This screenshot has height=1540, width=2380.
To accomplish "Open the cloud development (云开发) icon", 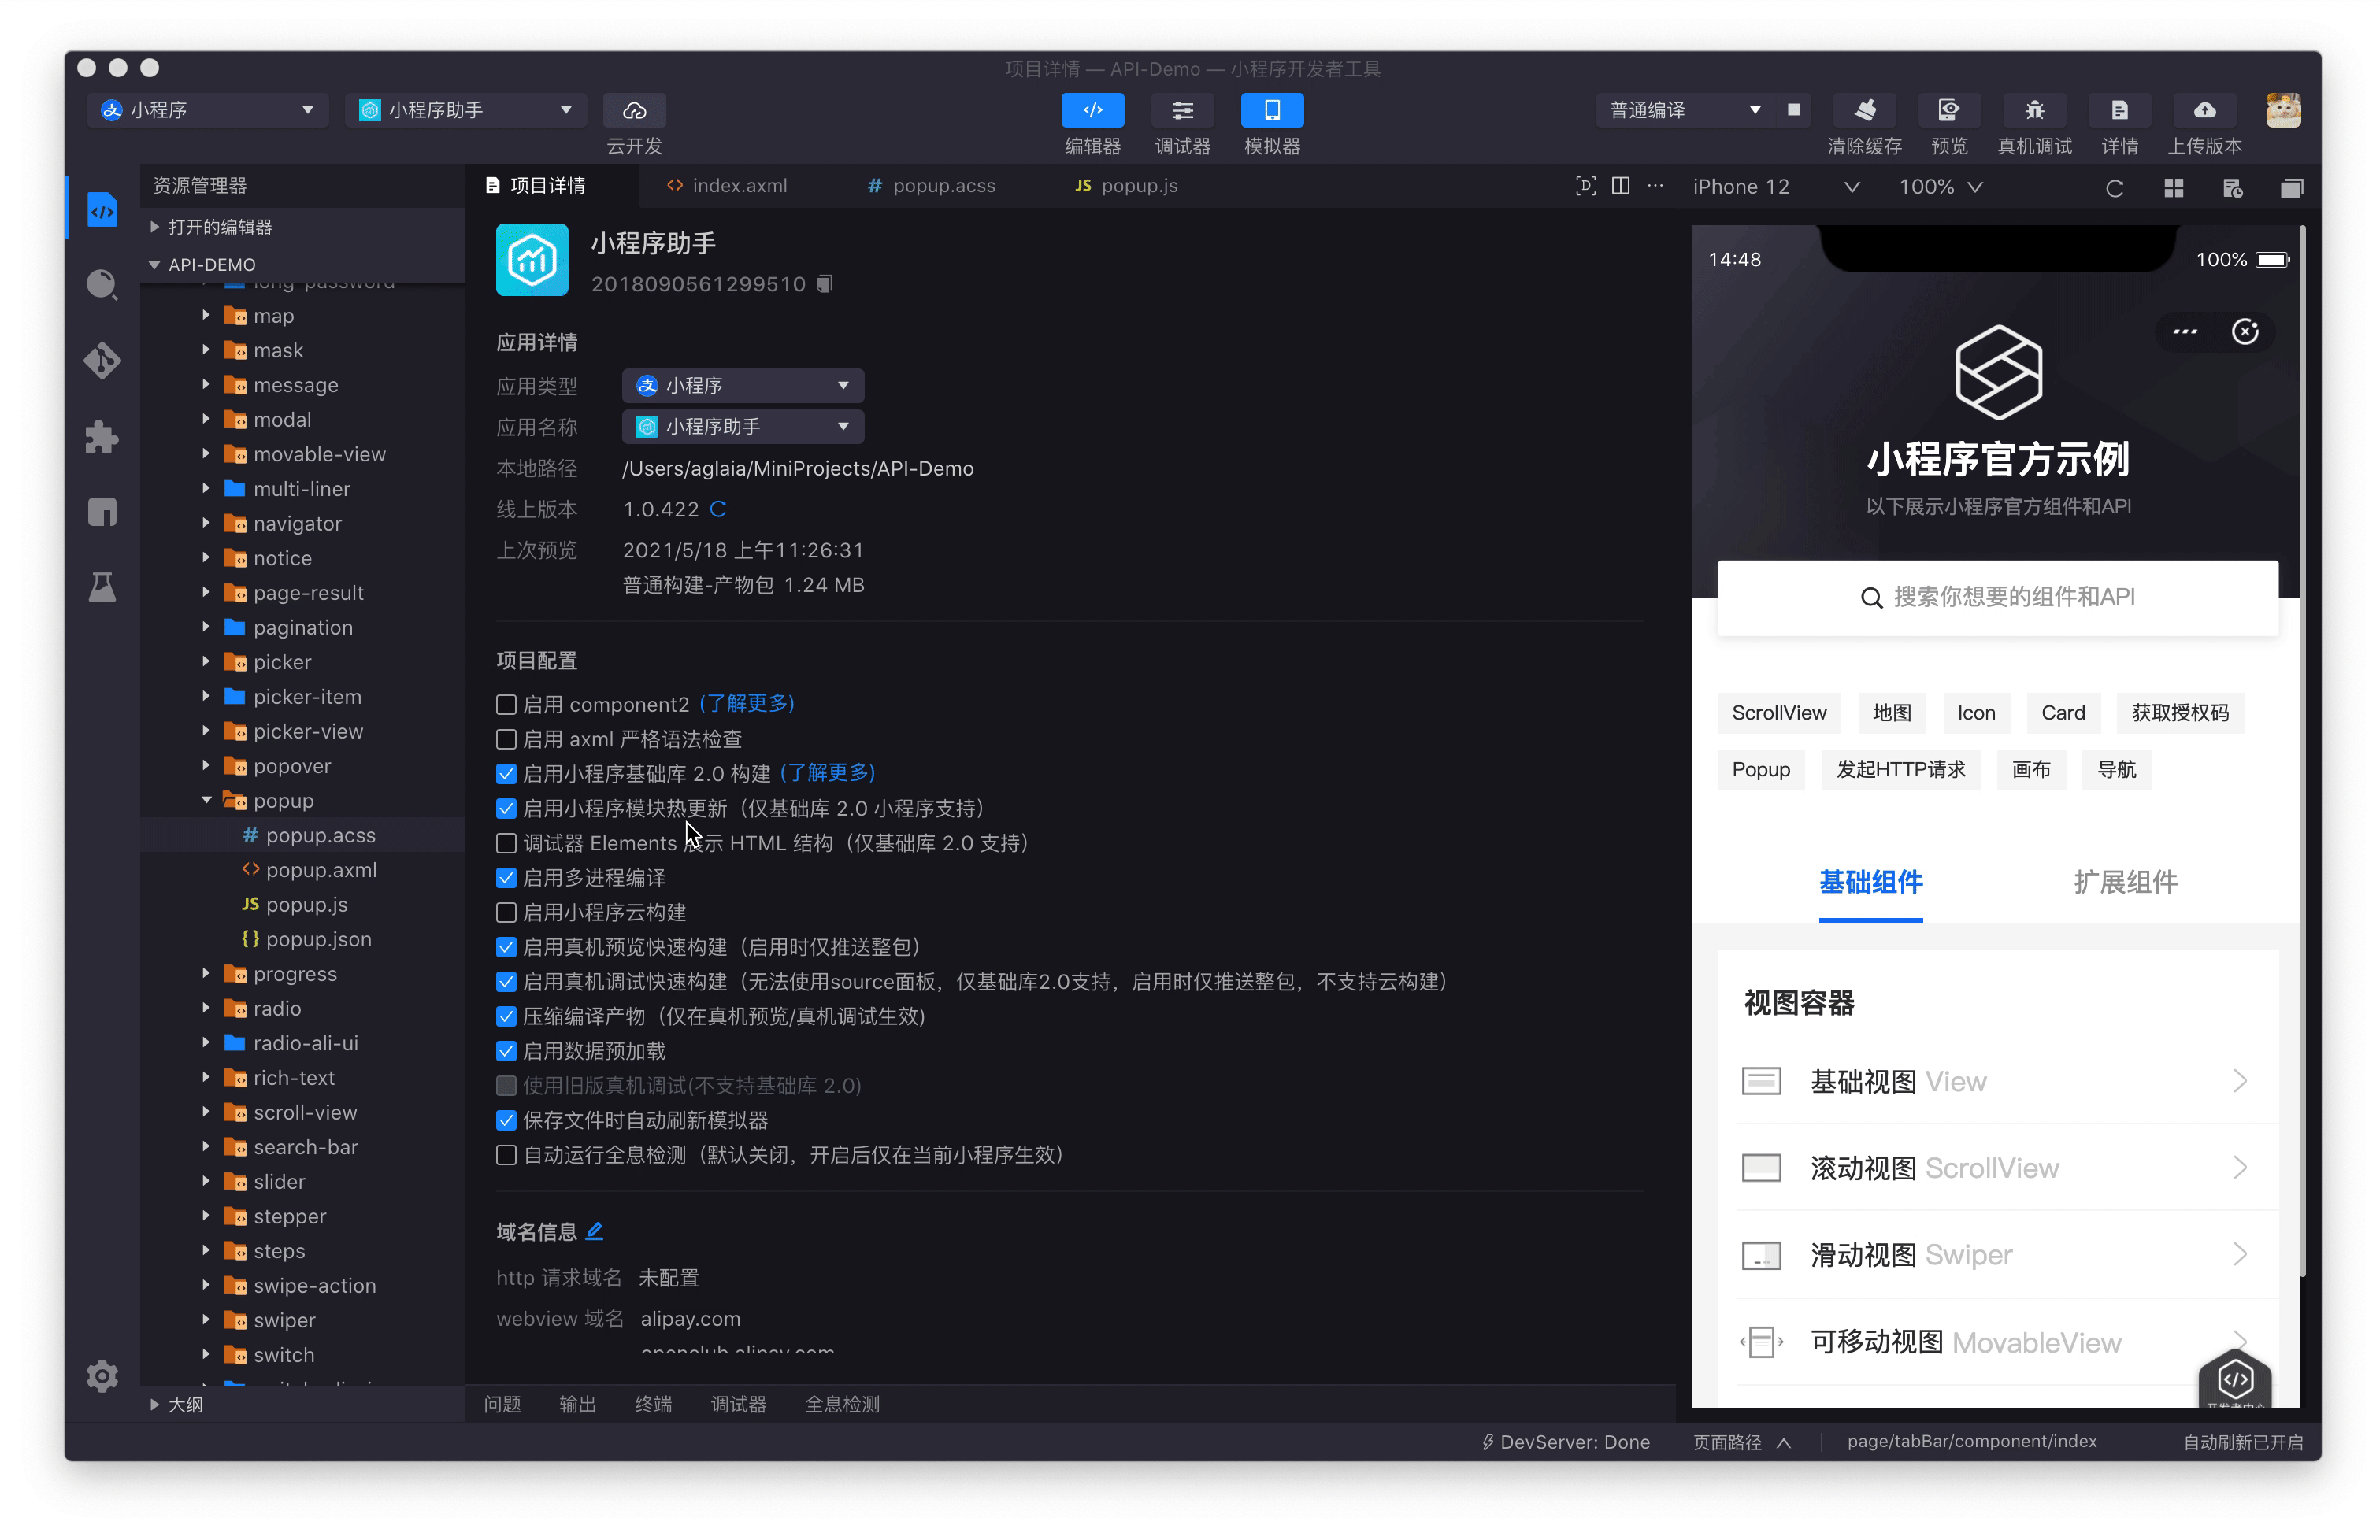I will (x=634, y=110).
